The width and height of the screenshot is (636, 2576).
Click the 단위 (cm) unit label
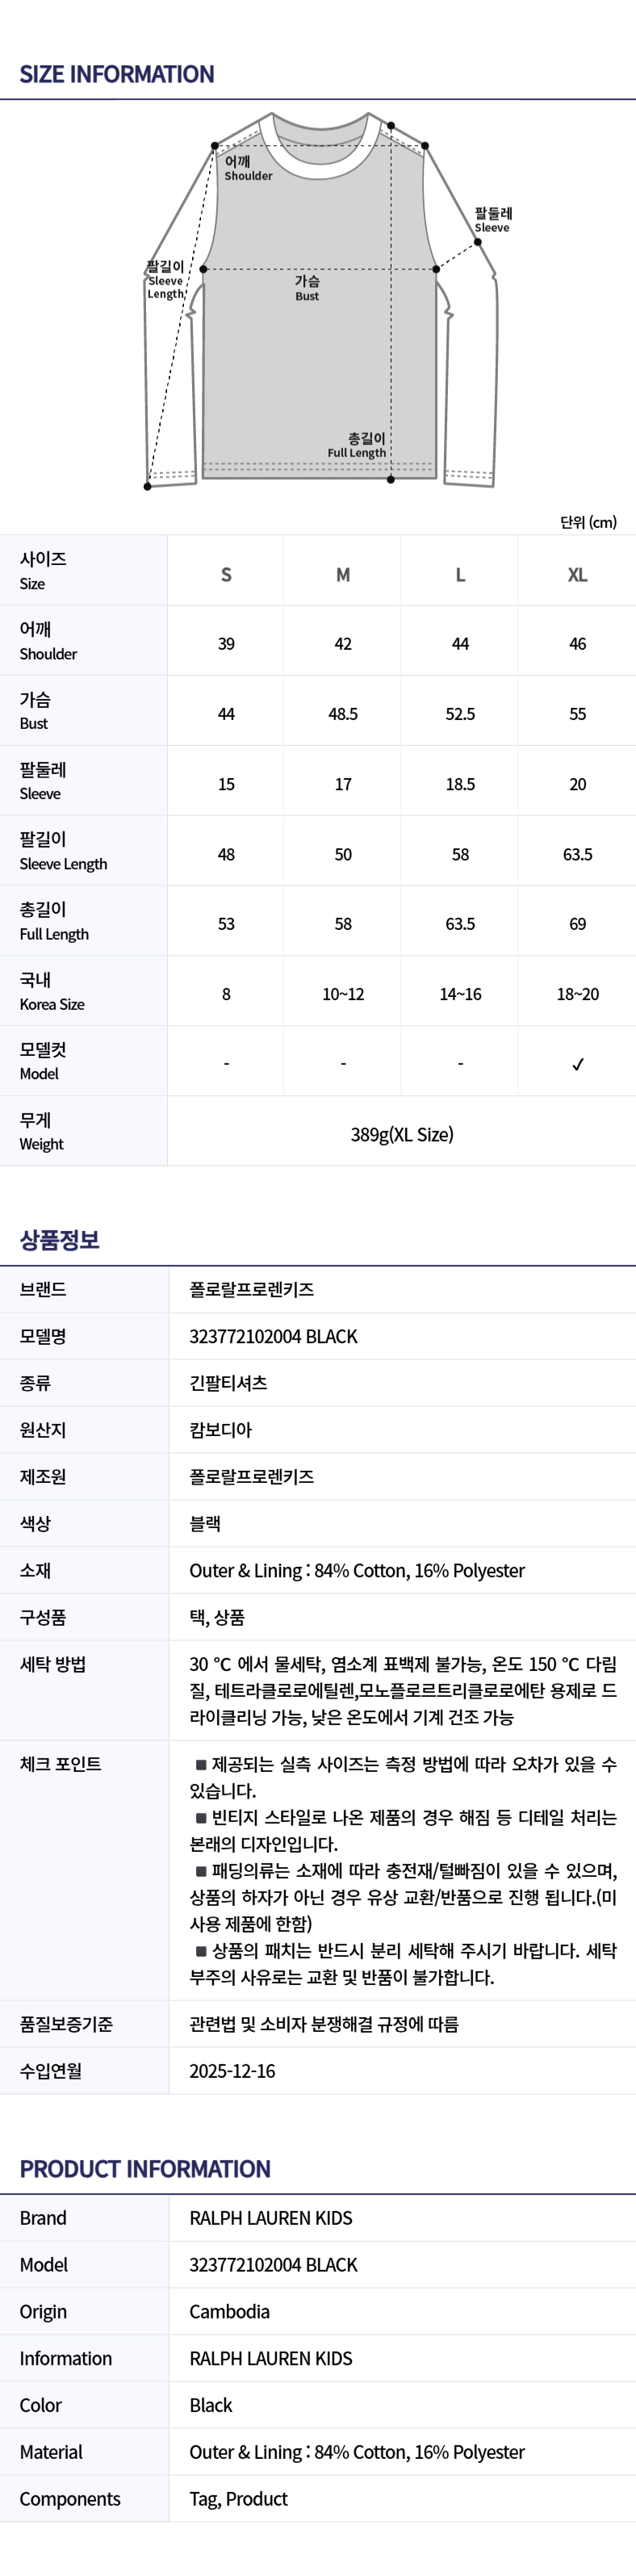(588, 522)
